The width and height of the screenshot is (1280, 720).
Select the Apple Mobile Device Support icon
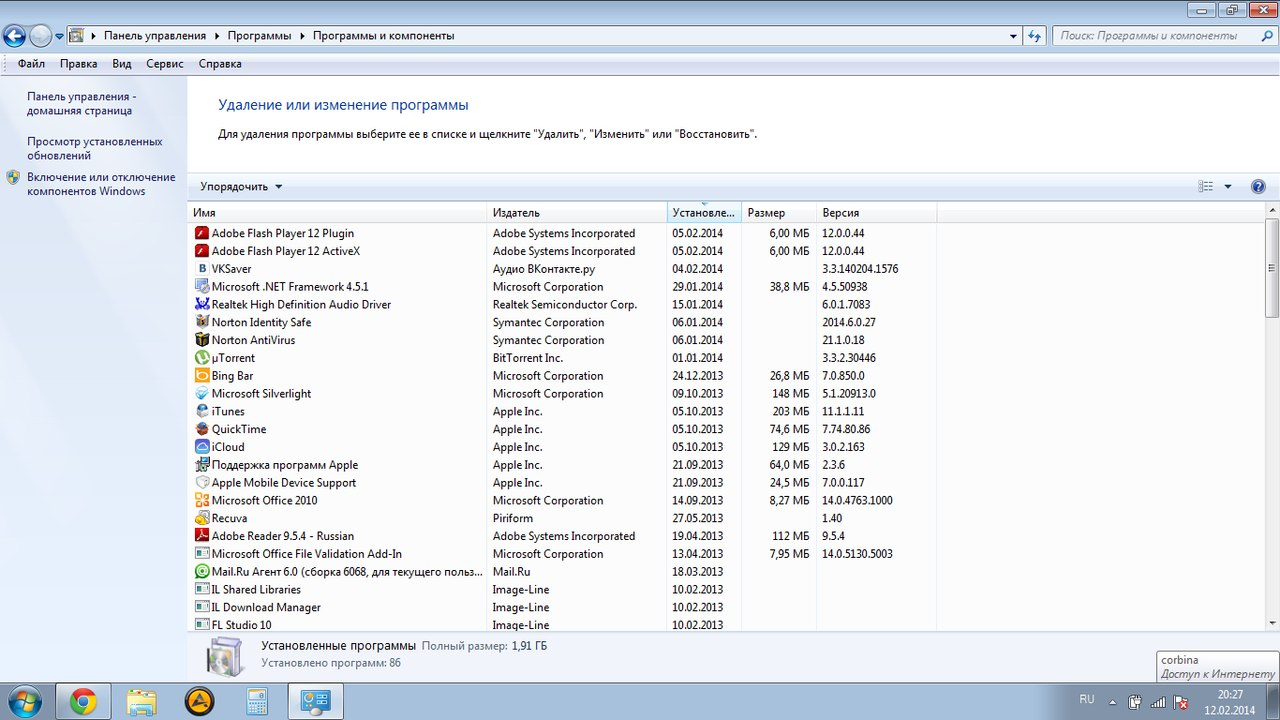(202, 483)
